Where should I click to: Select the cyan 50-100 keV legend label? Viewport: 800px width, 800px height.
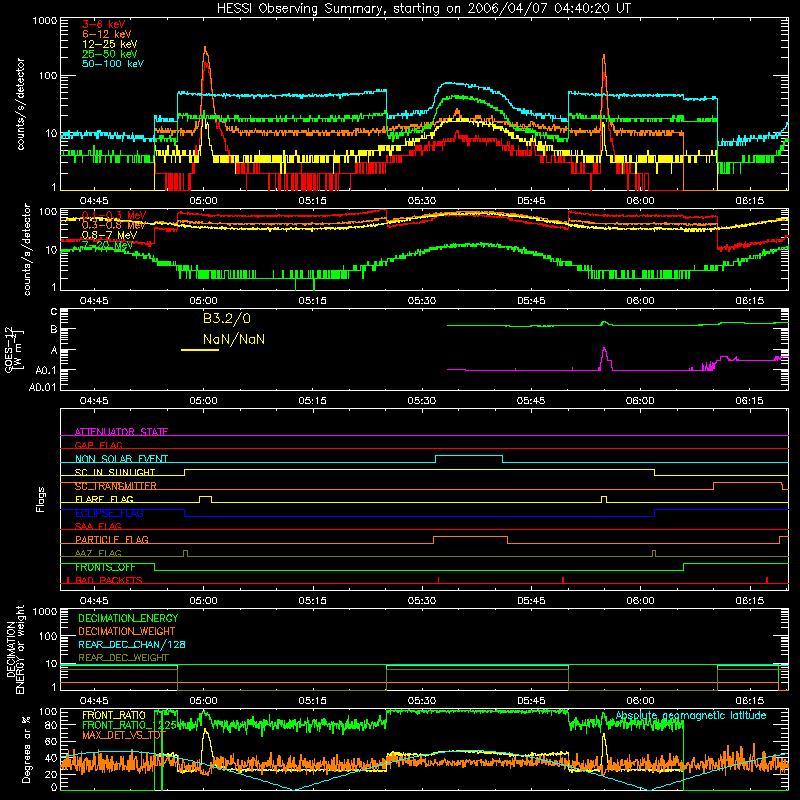113,64
